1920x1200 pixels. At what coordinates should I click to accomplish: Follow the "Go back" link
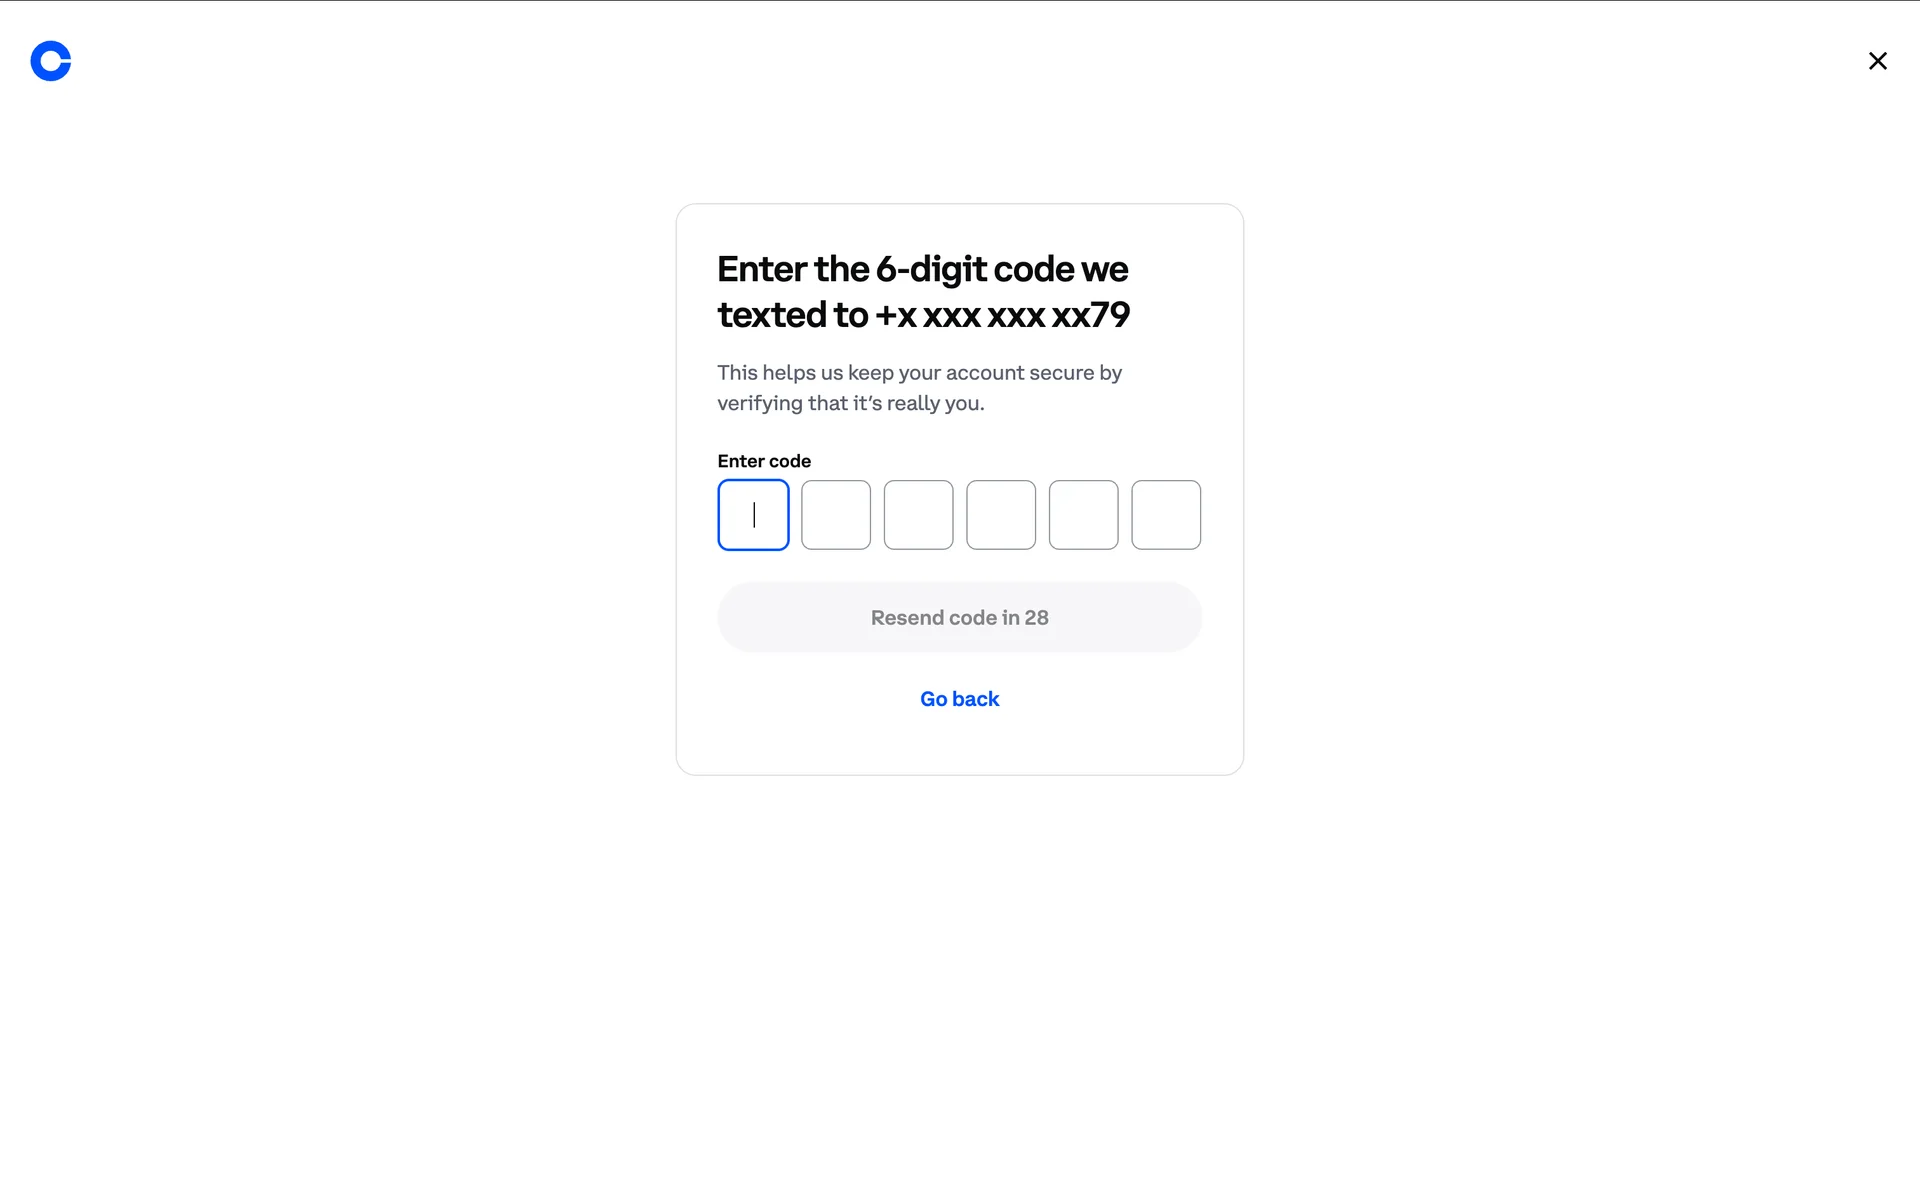(x=959, y=699)
